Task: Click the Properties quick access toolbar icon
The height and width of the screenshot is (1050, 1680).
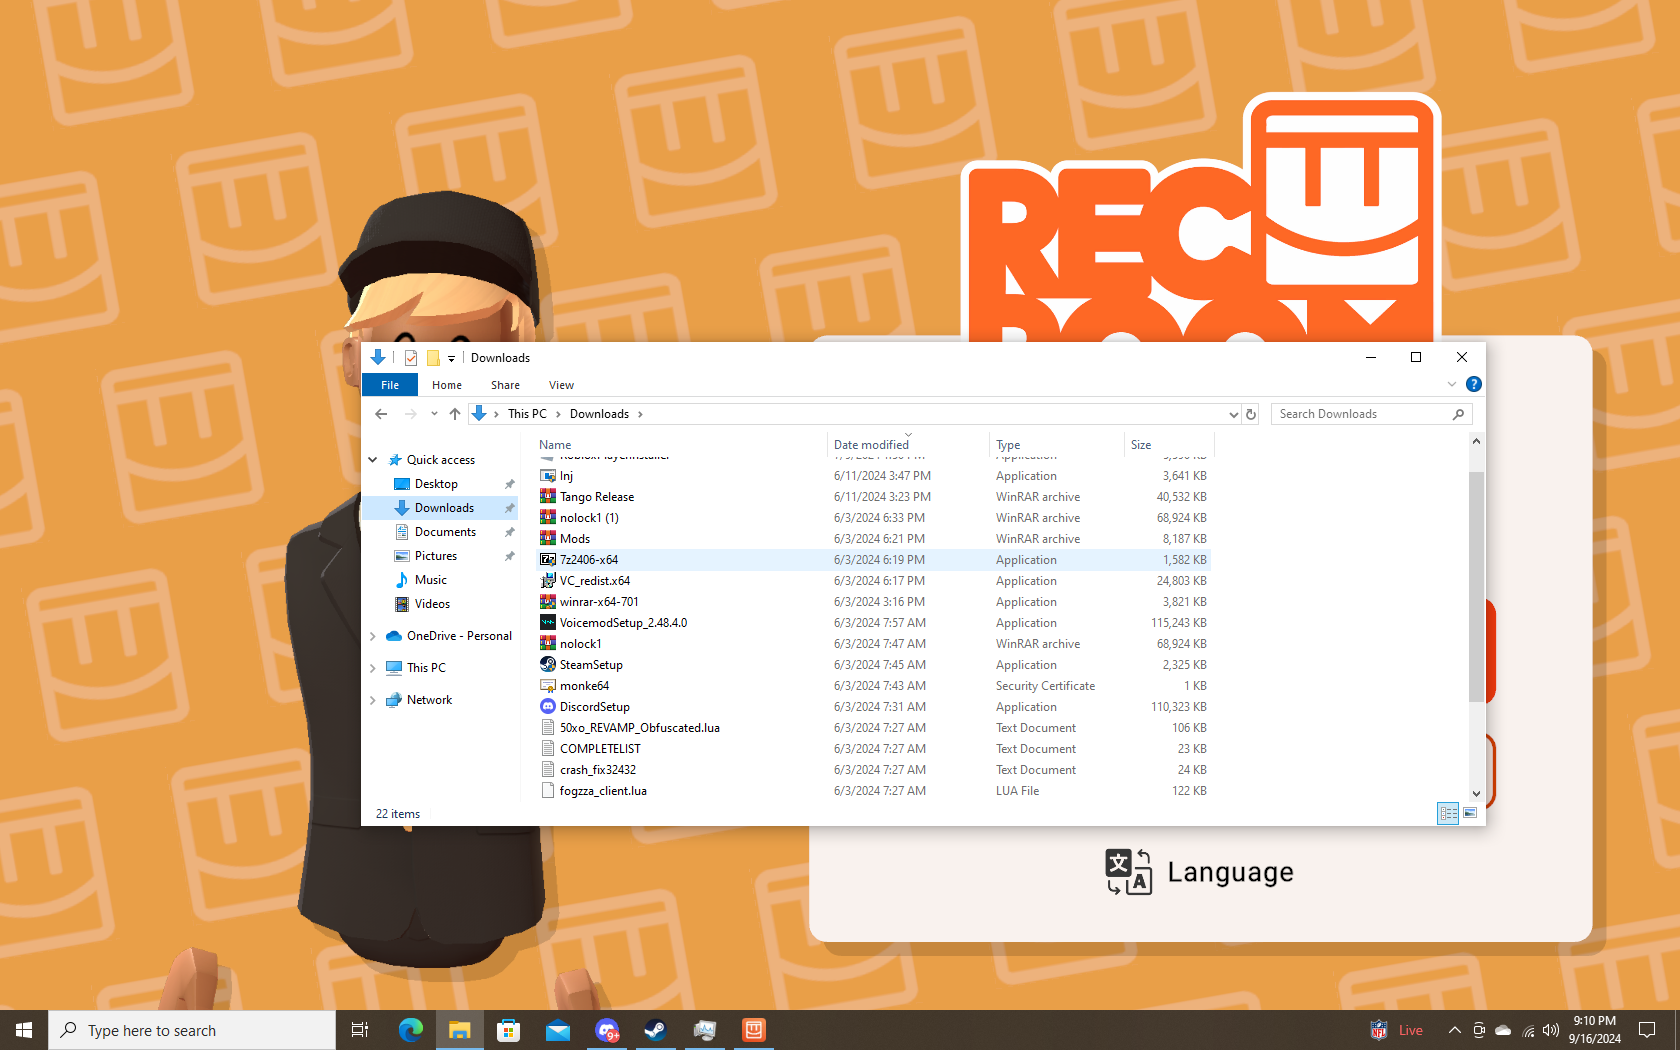Action: coord(411,358)
